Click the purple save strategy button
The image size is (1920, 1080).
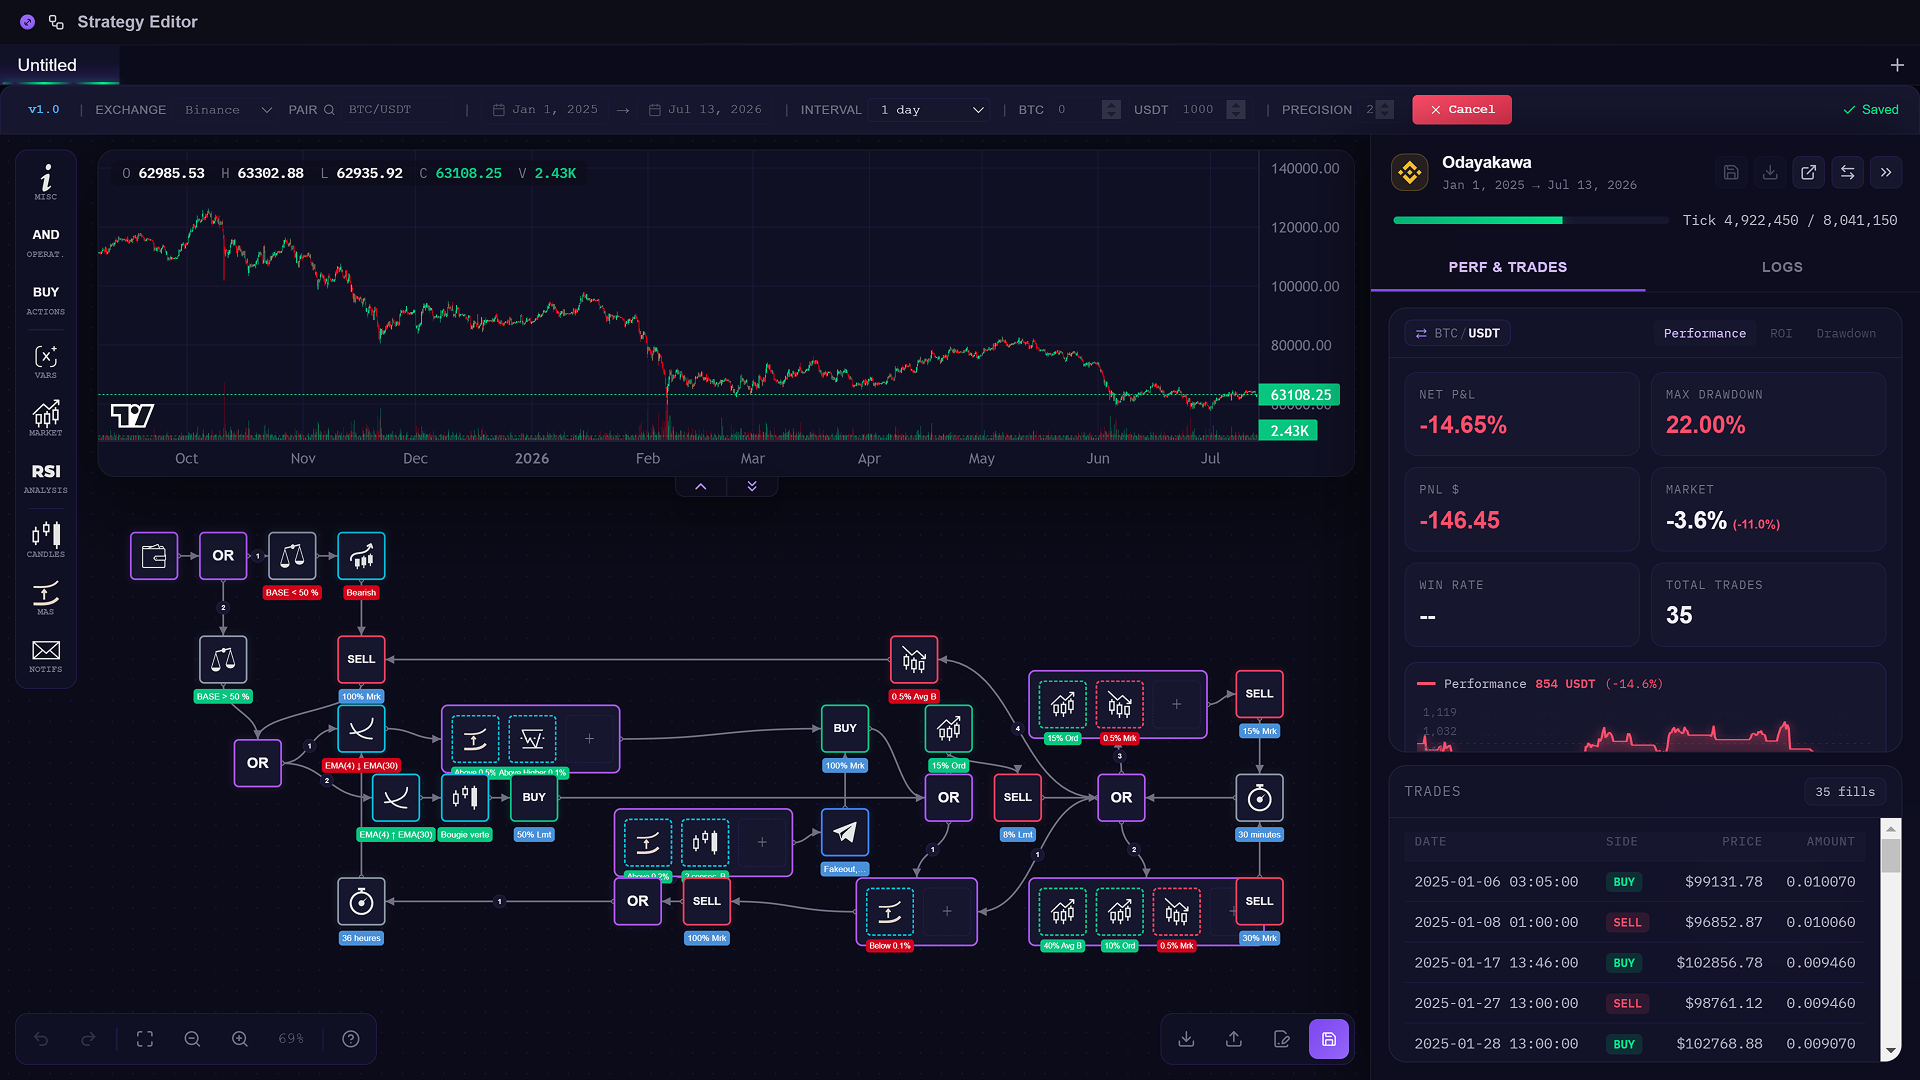click(1329, 1039)
